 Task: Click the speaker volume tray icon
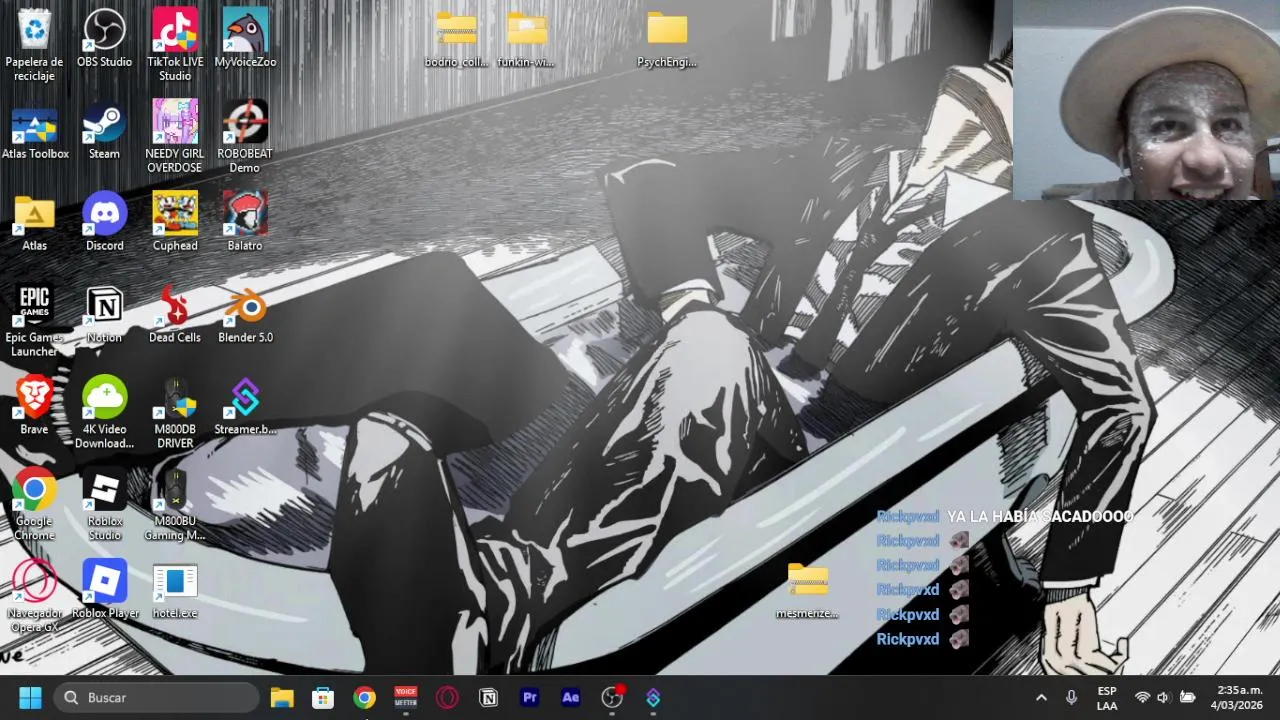click(x=1164, y=697)
